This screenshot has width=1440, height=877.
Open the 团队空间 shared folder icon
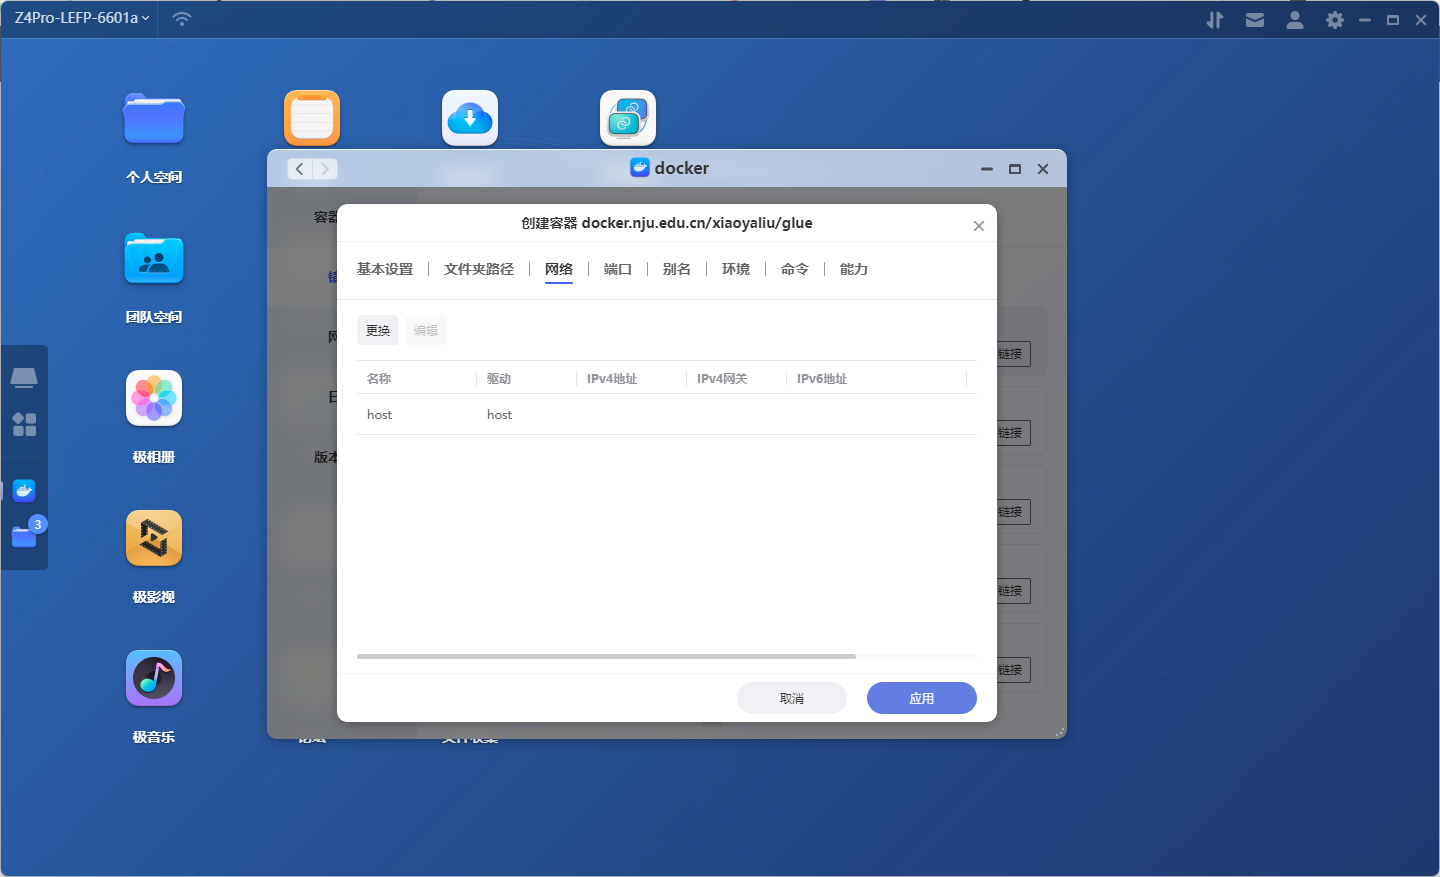(154, 260)
